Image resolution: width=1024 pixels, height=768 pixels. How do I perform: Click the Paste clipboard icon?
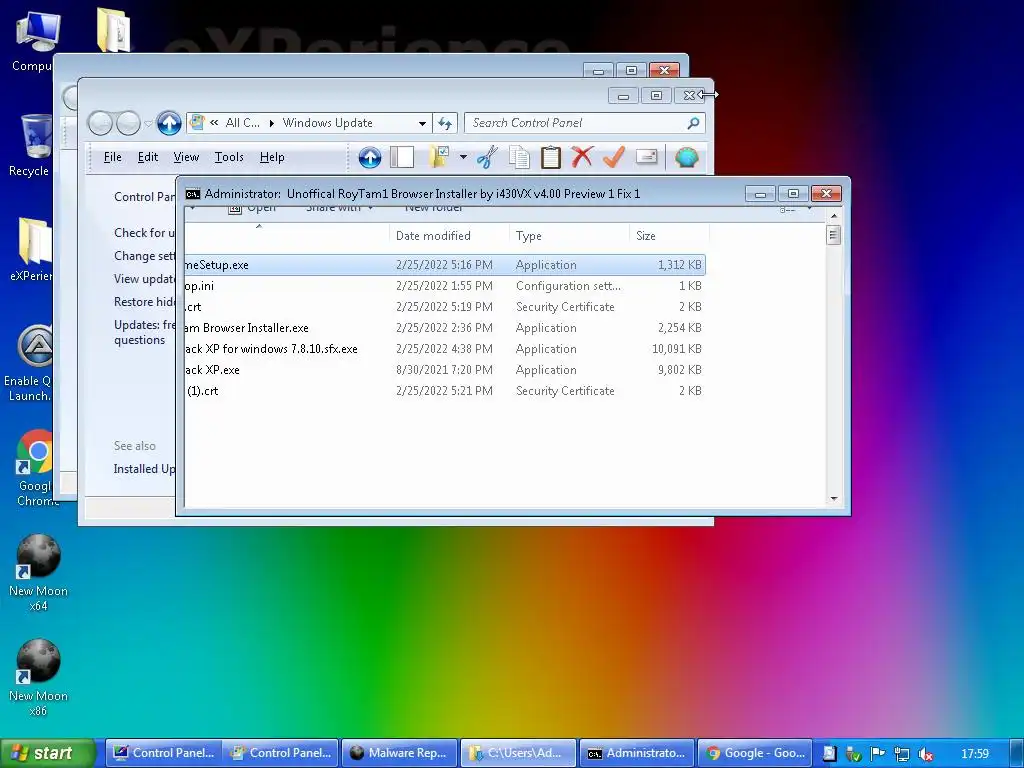[x=551, y=157]
